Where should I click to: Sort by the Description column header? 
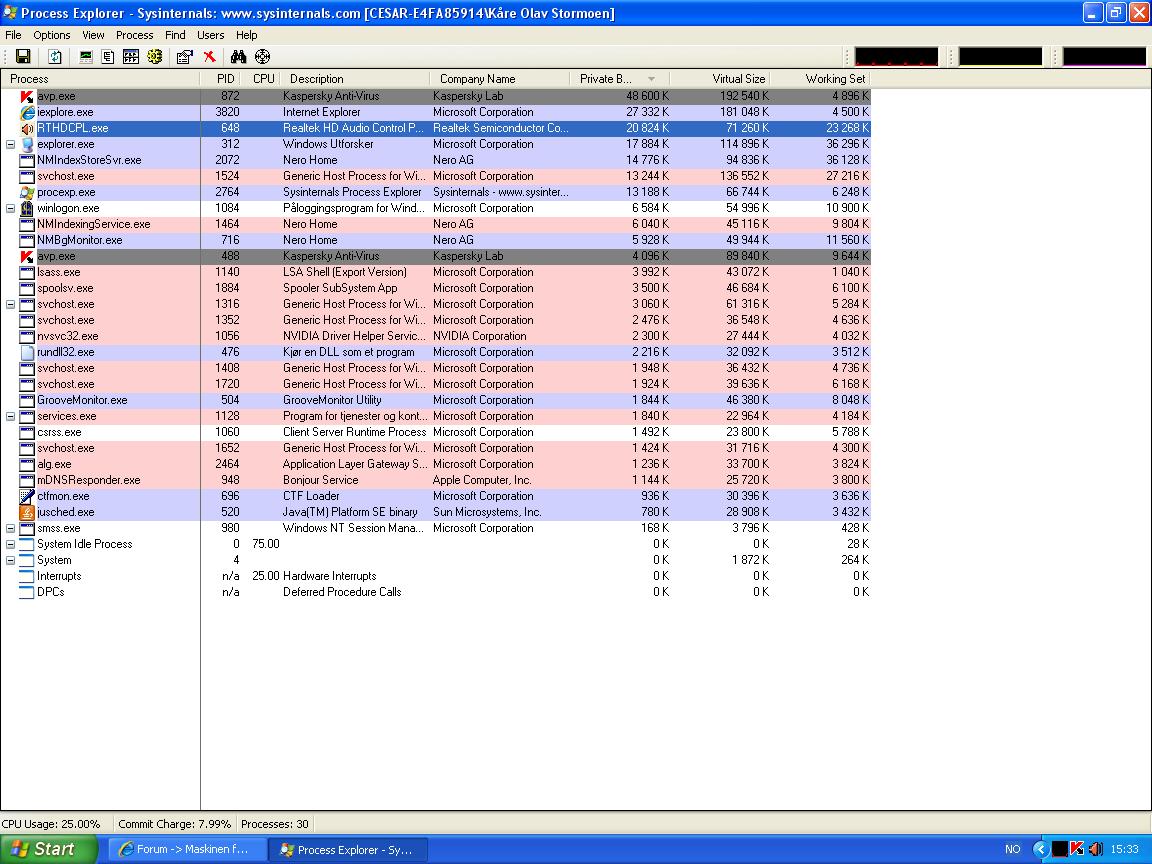pos(354,79)
